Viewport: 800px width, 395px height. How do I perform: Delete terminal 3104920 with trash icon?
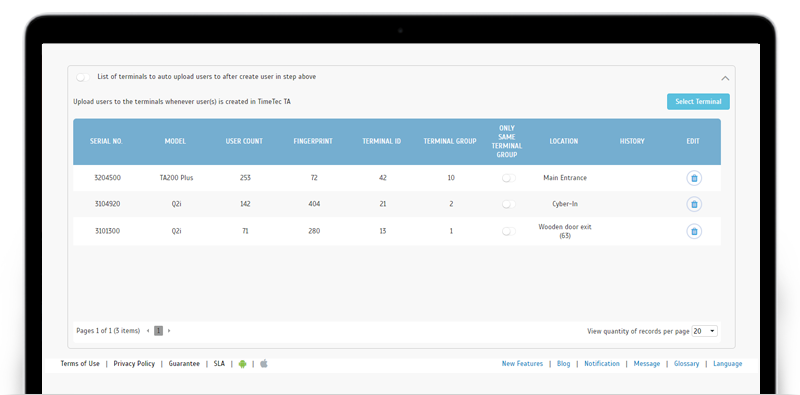(694, 204)
